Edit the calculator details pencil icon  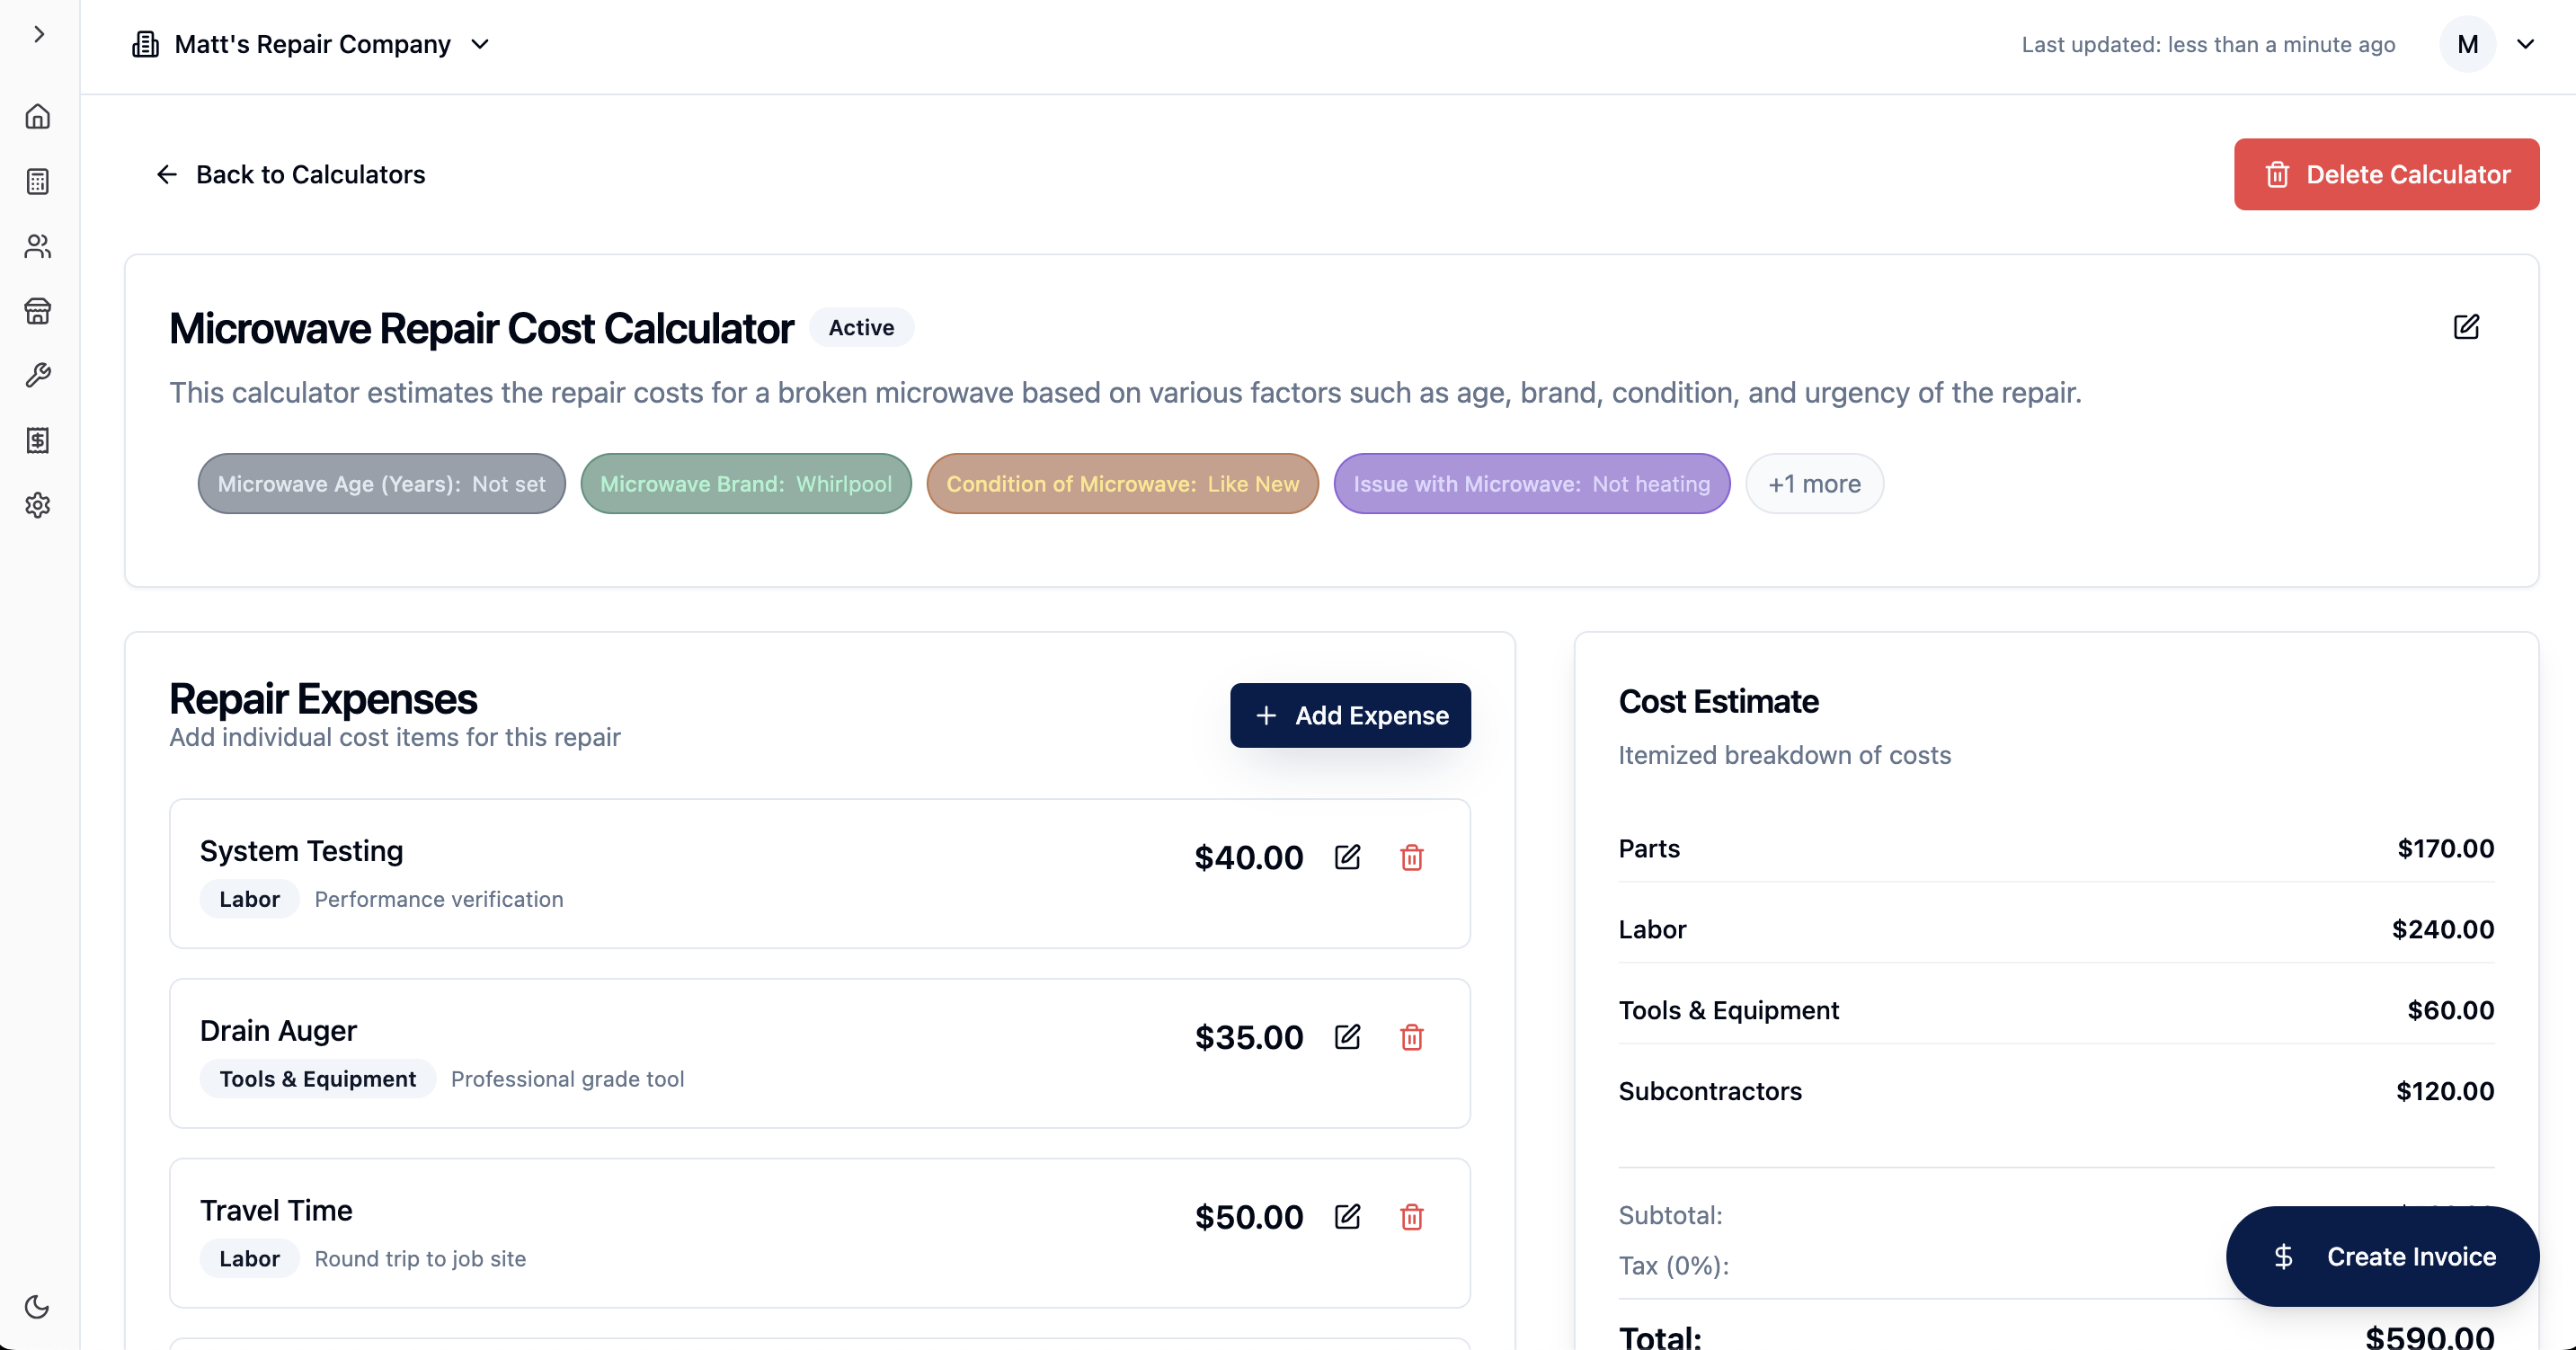(x=2466, y=327)
